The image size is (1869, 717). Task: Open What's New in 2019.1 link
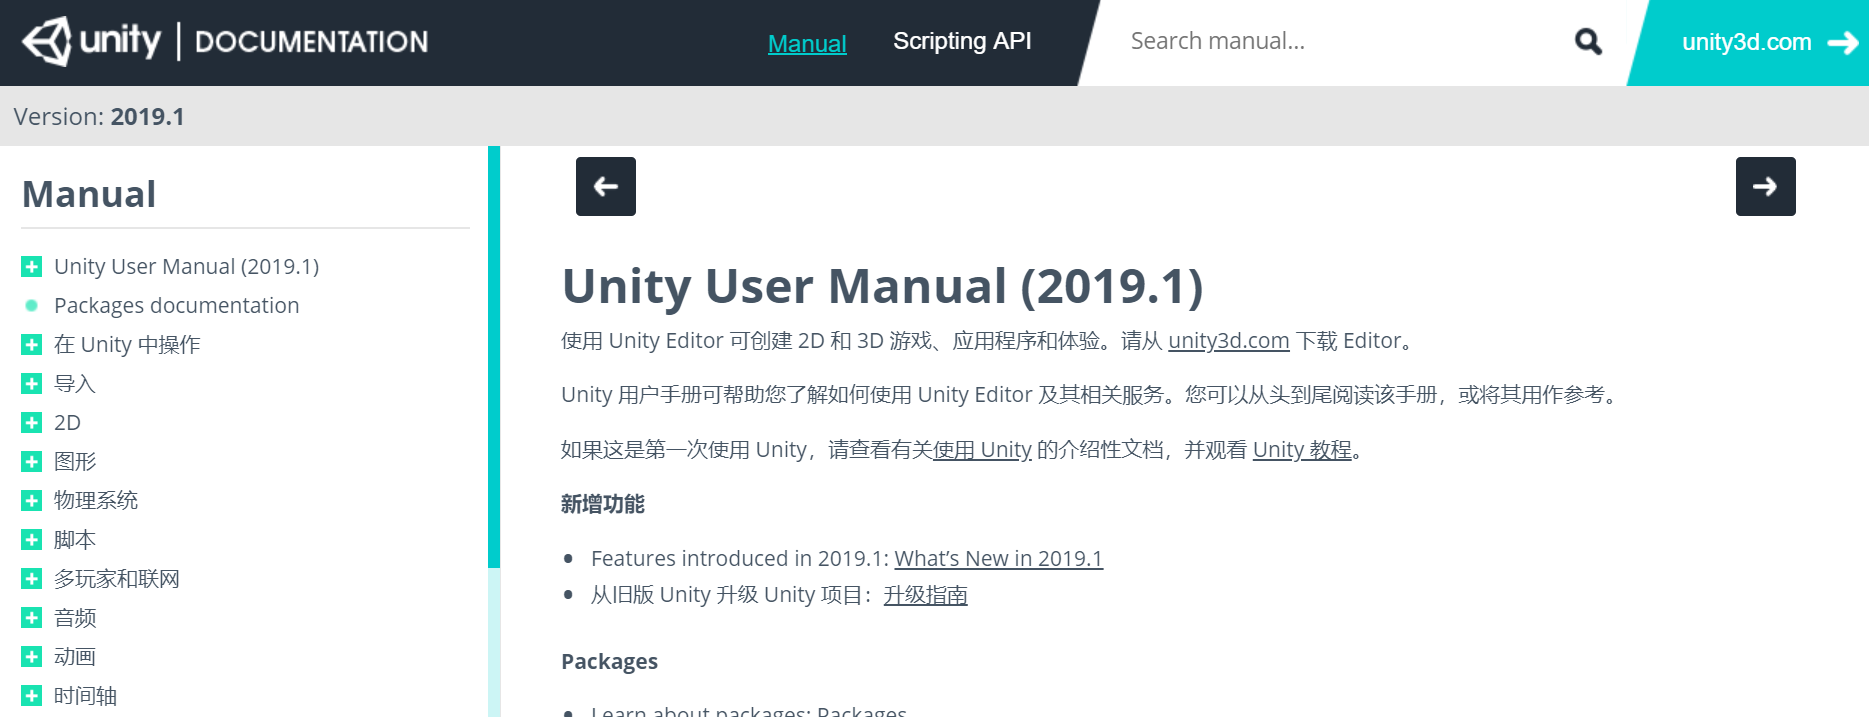pyautogui.click(x=998, y=559)
